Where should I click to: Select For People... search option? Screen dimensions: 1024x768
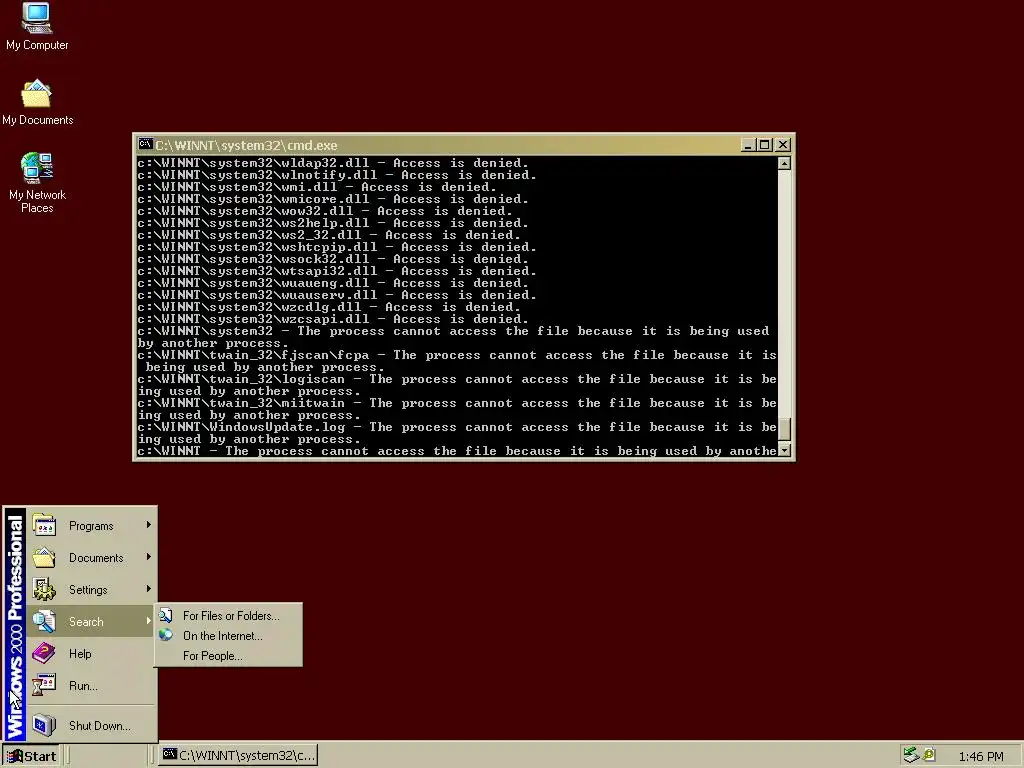229,656
